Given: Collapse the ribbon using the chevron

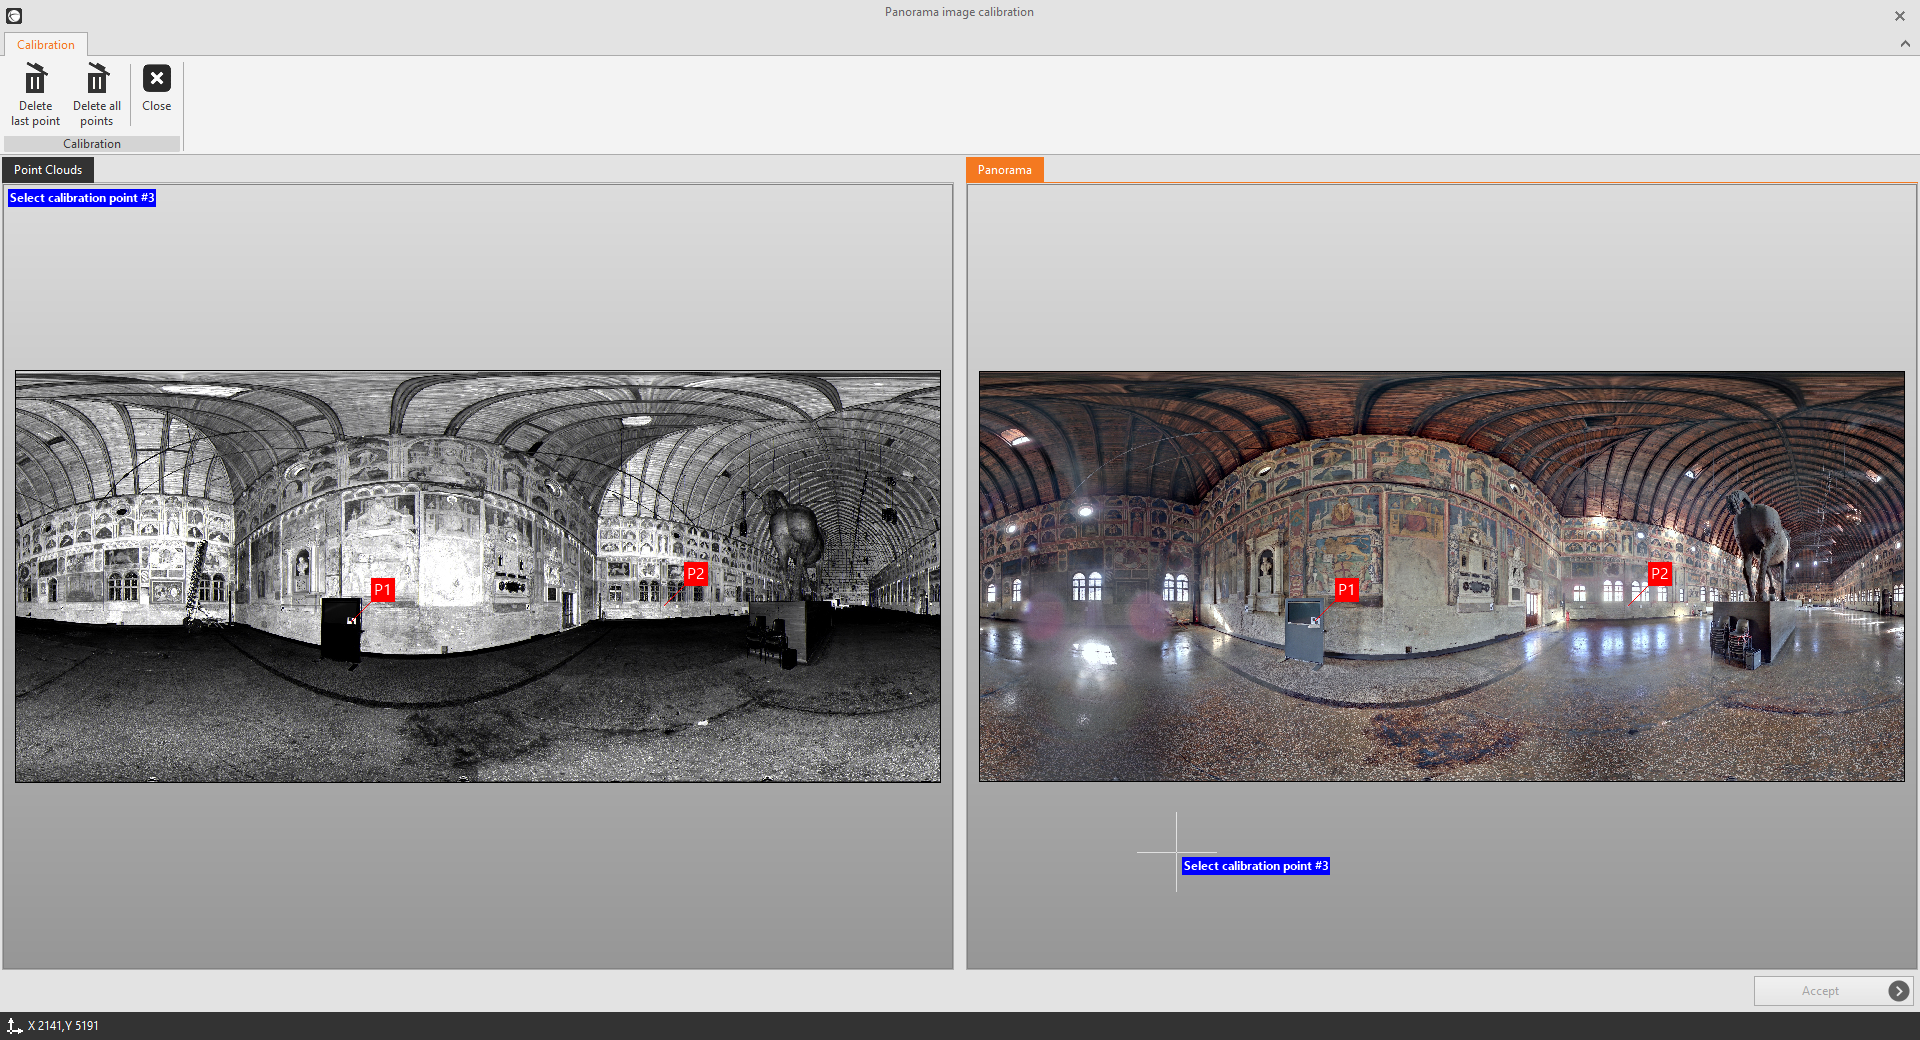Looking at the screenshot, I should tap(1905, 44).
